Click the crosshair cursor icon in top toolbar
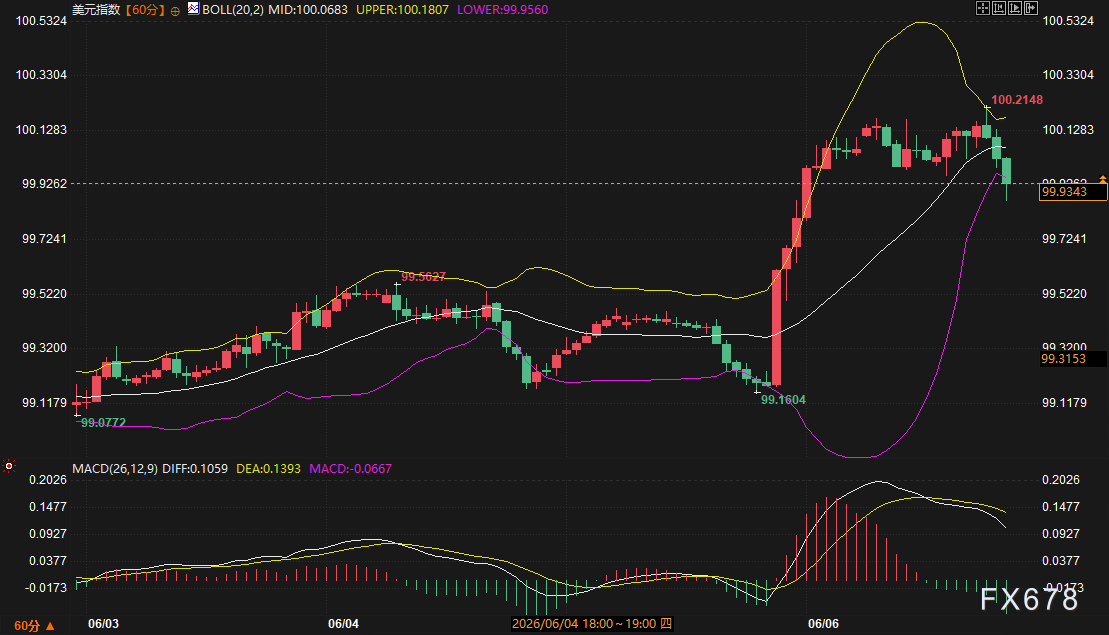Image resolution: width=1109 pixels, height=635 pixels. coord(983,8)
